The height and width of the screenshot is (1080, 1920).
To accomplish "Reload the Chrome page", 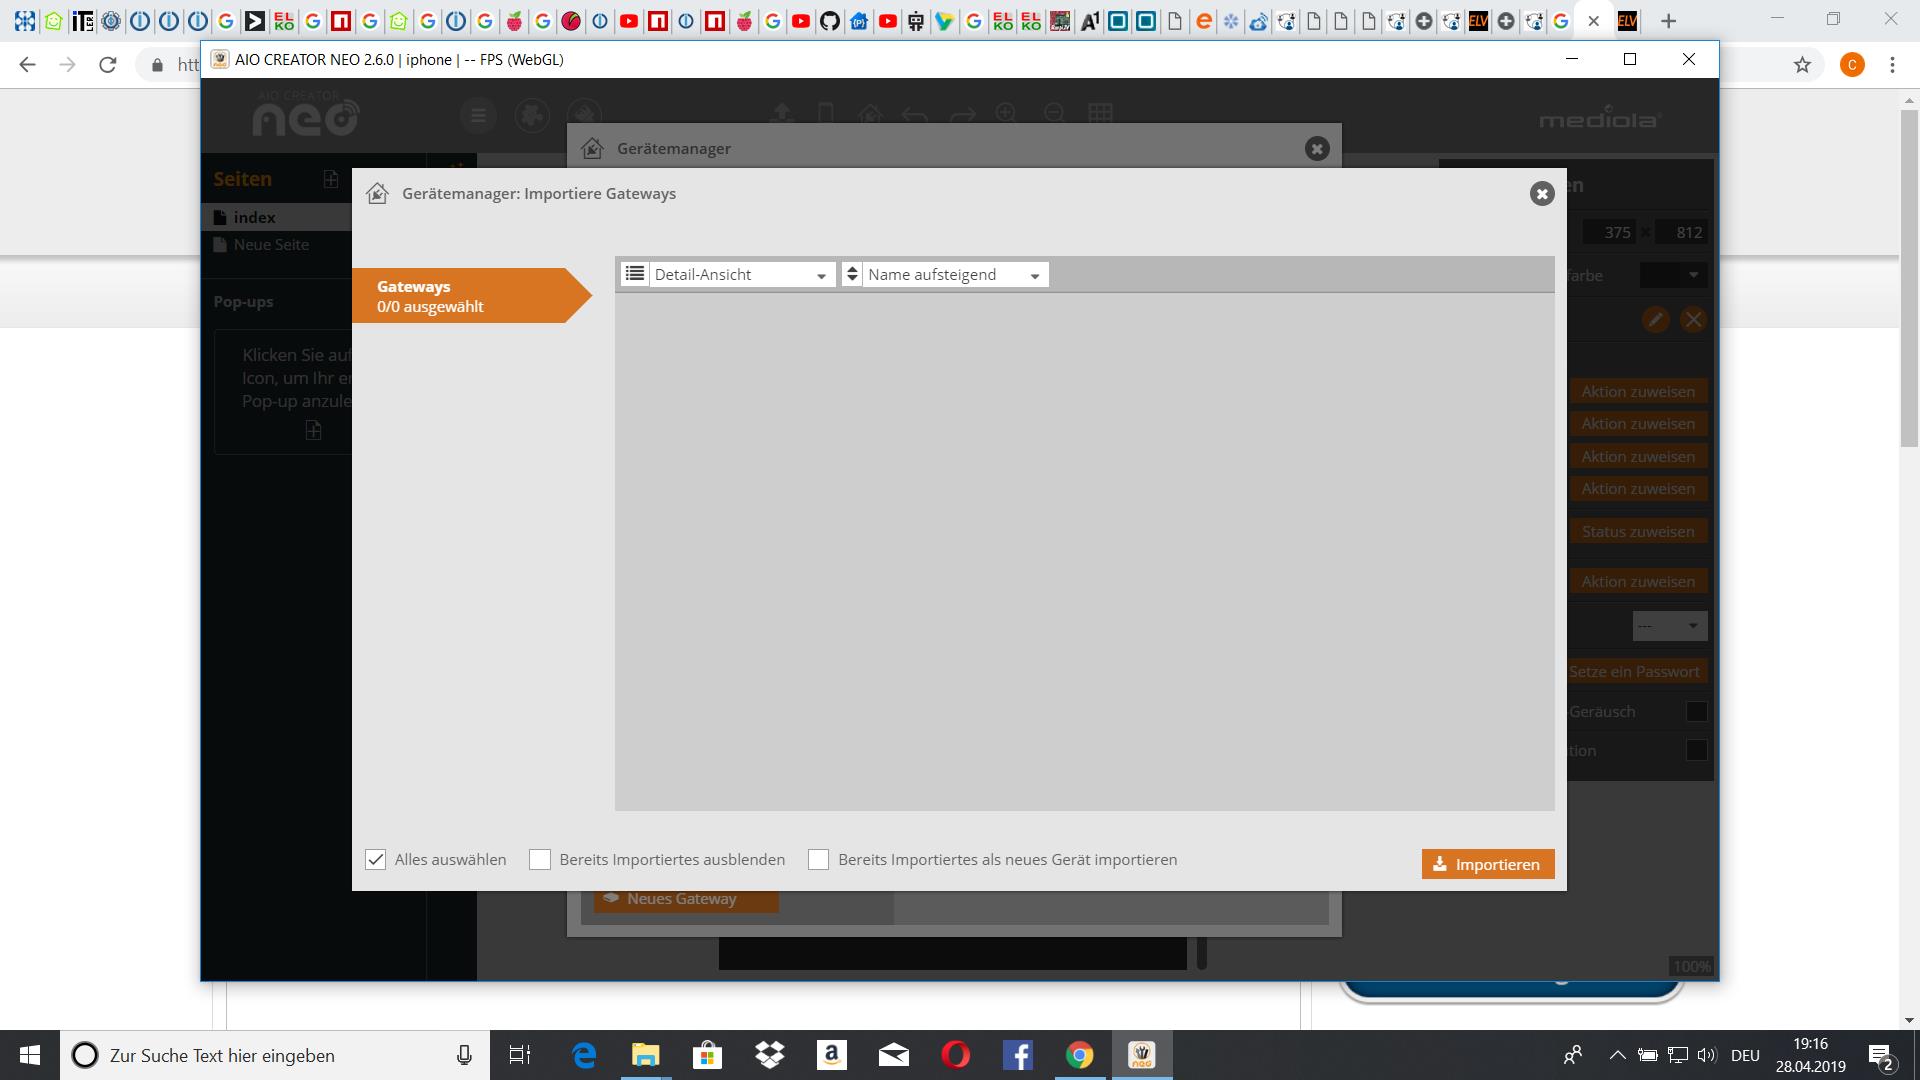I will pyautogui.click(x=108, y=65).
